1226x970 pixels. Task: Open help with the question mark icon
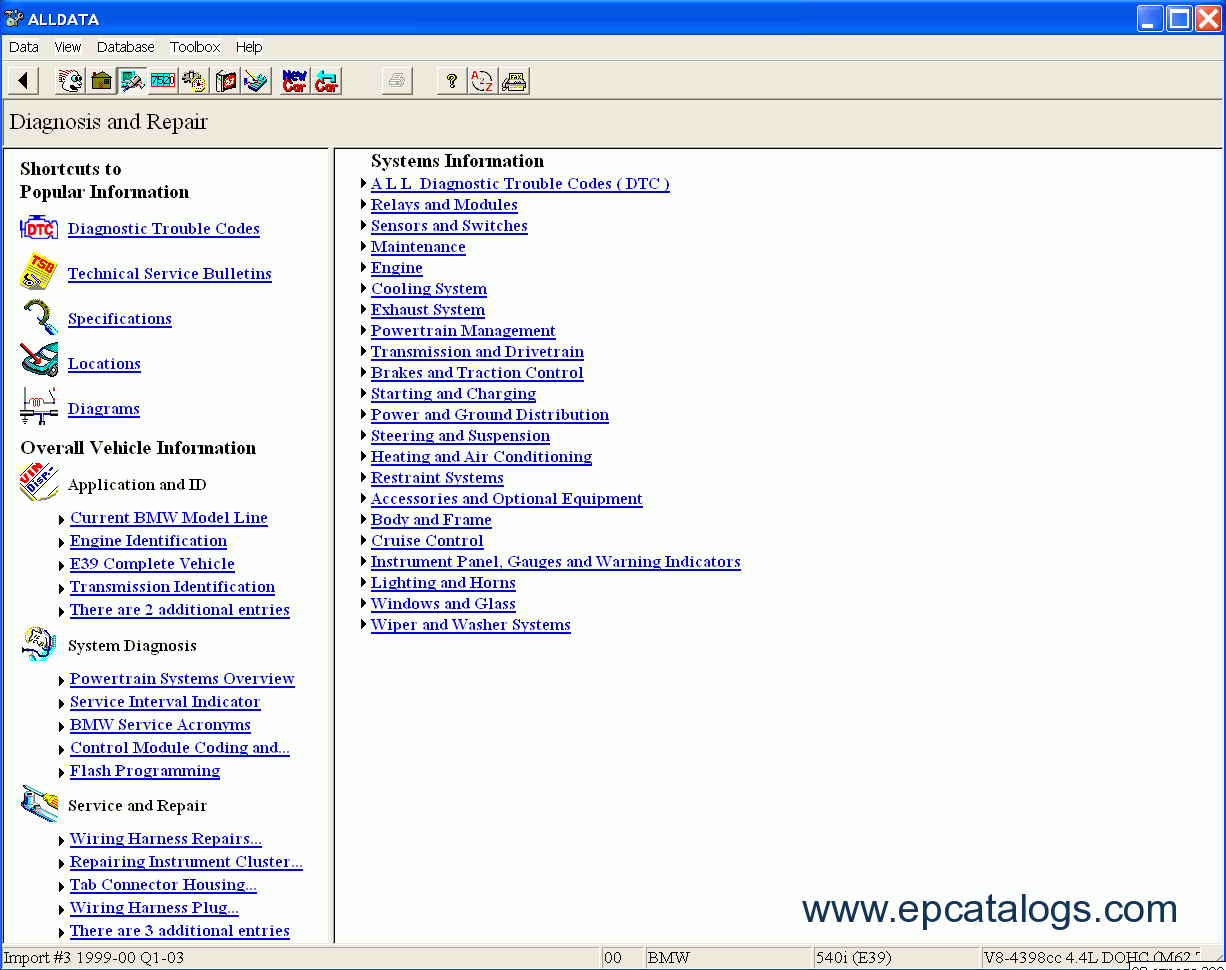(451, 81)
